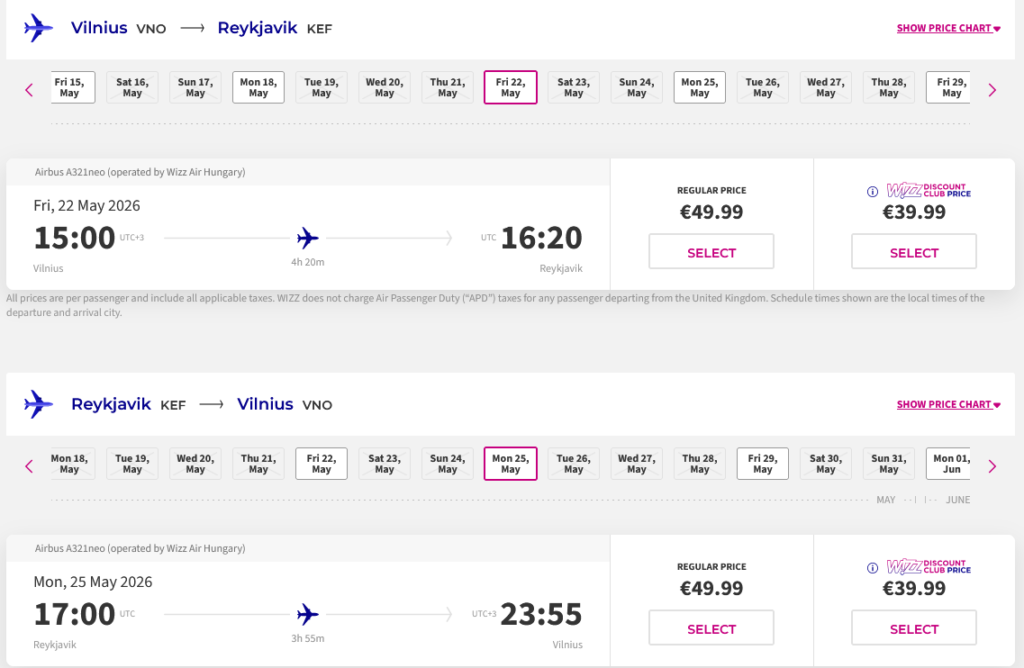Select return regular price €49.99
The width and height of the screenshot is (1024, 668).
click(711, 628)
